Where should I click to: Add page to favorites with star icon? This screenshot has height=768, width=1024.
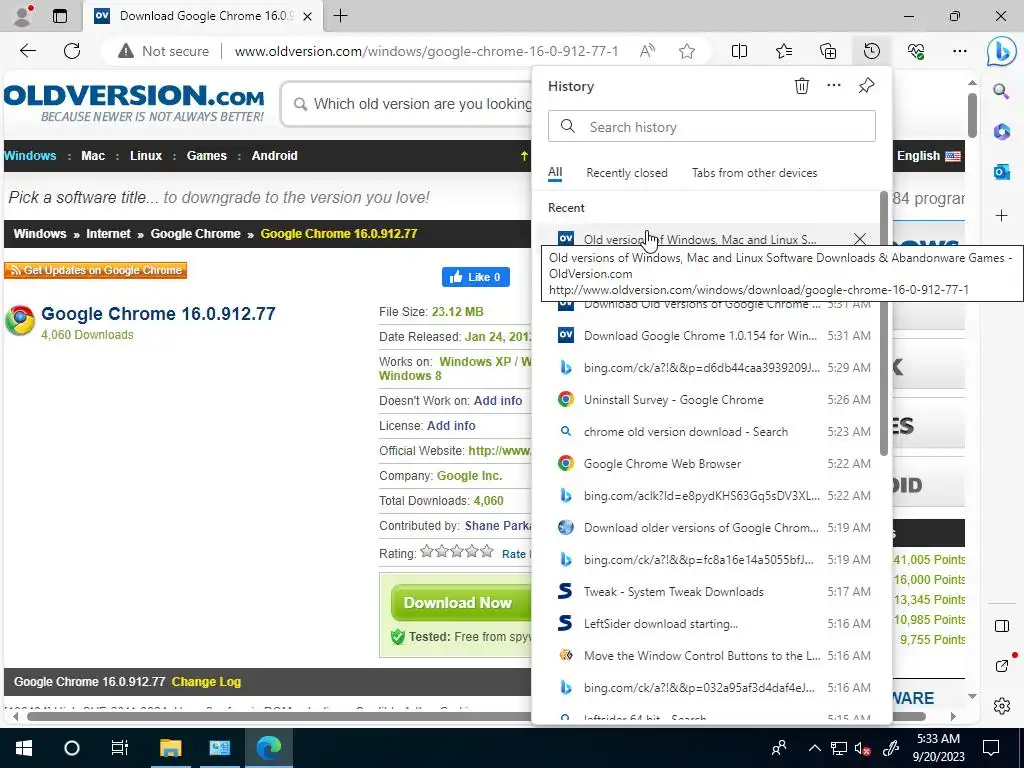click(x=686, y=51)
